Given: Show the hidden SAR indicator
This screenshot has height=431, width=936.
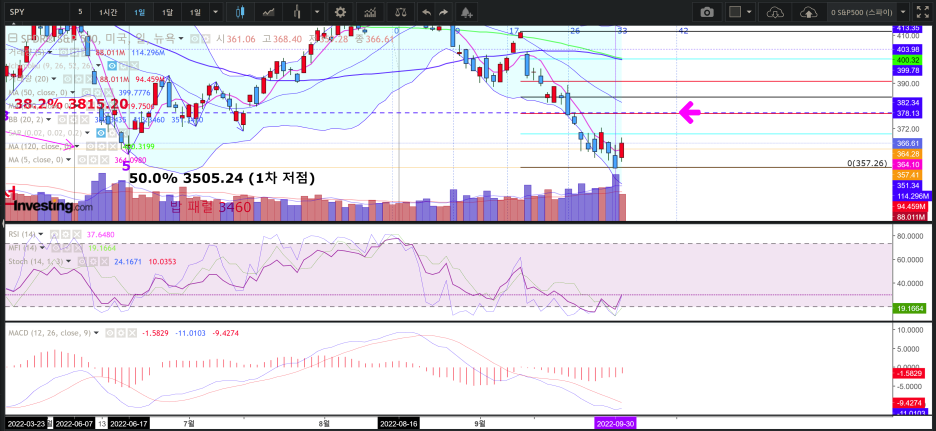Looking at the screenshot, I should (101, 133).
